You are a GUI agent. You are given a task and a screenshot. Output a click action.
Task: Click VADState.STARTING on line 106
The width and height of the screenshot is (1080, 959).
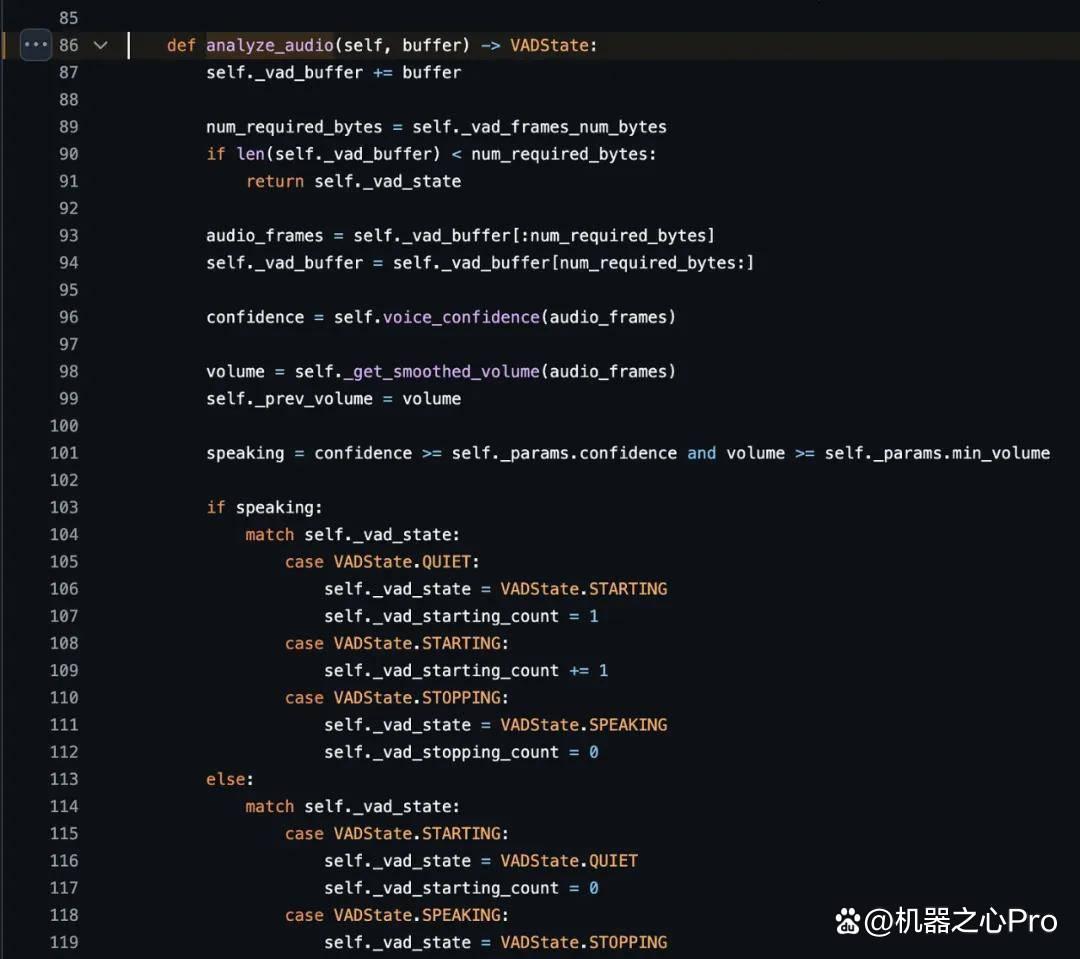[x=583, y=589]
